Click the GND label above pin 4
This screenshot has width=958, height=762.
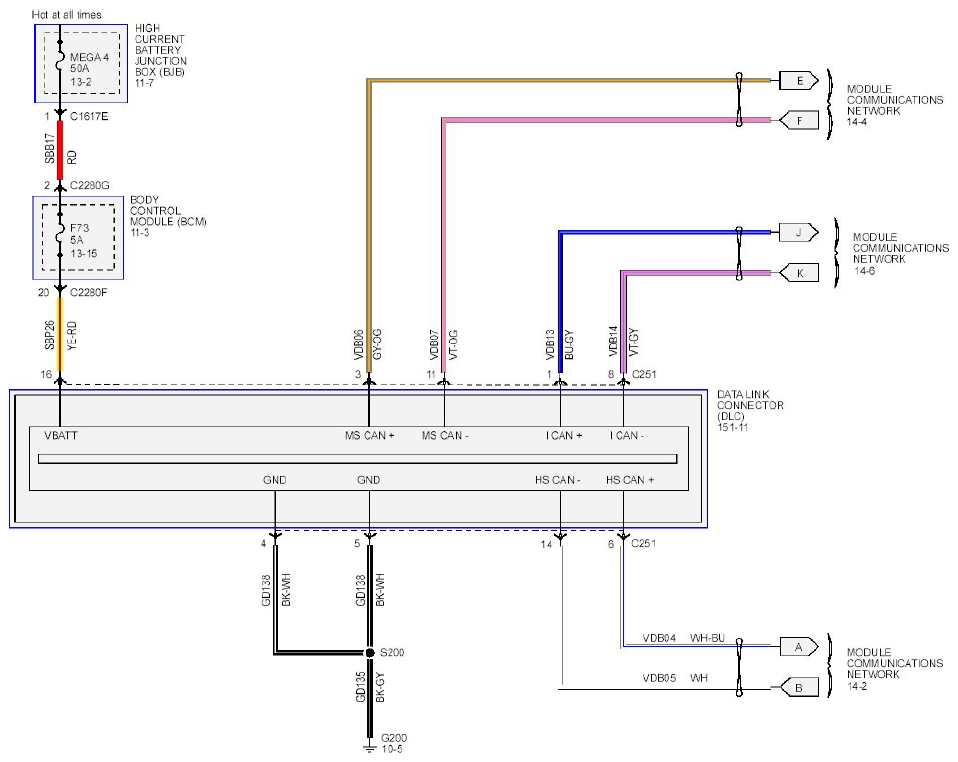point(274,480)
